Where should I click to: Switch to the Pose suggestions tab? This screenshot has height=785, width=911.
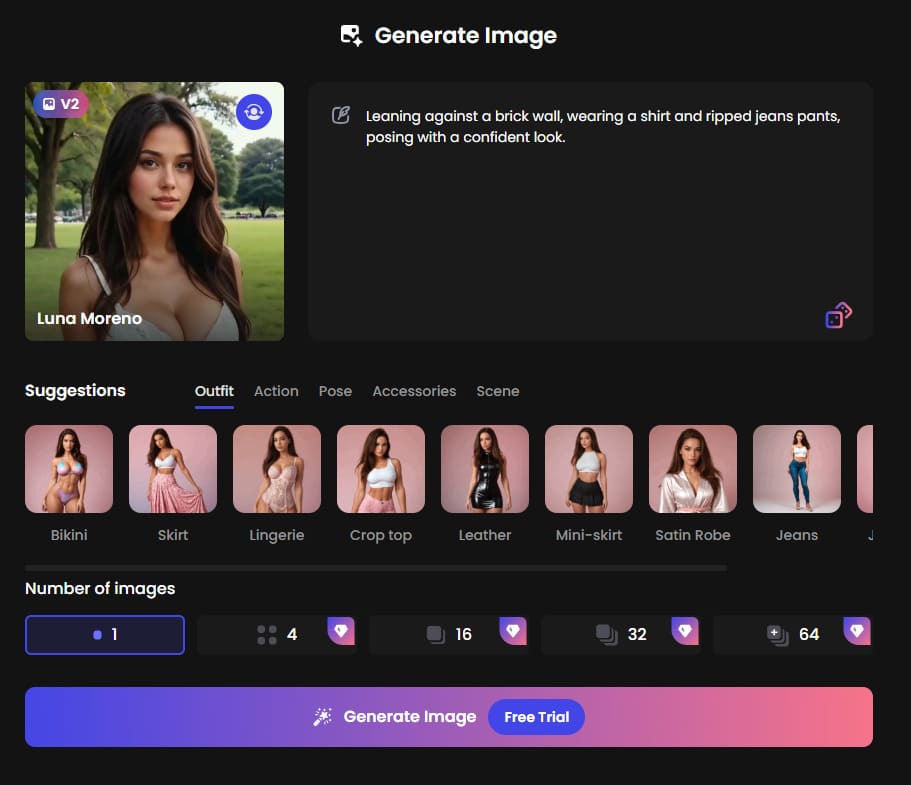pyautogui.click(x=335, y=391)
